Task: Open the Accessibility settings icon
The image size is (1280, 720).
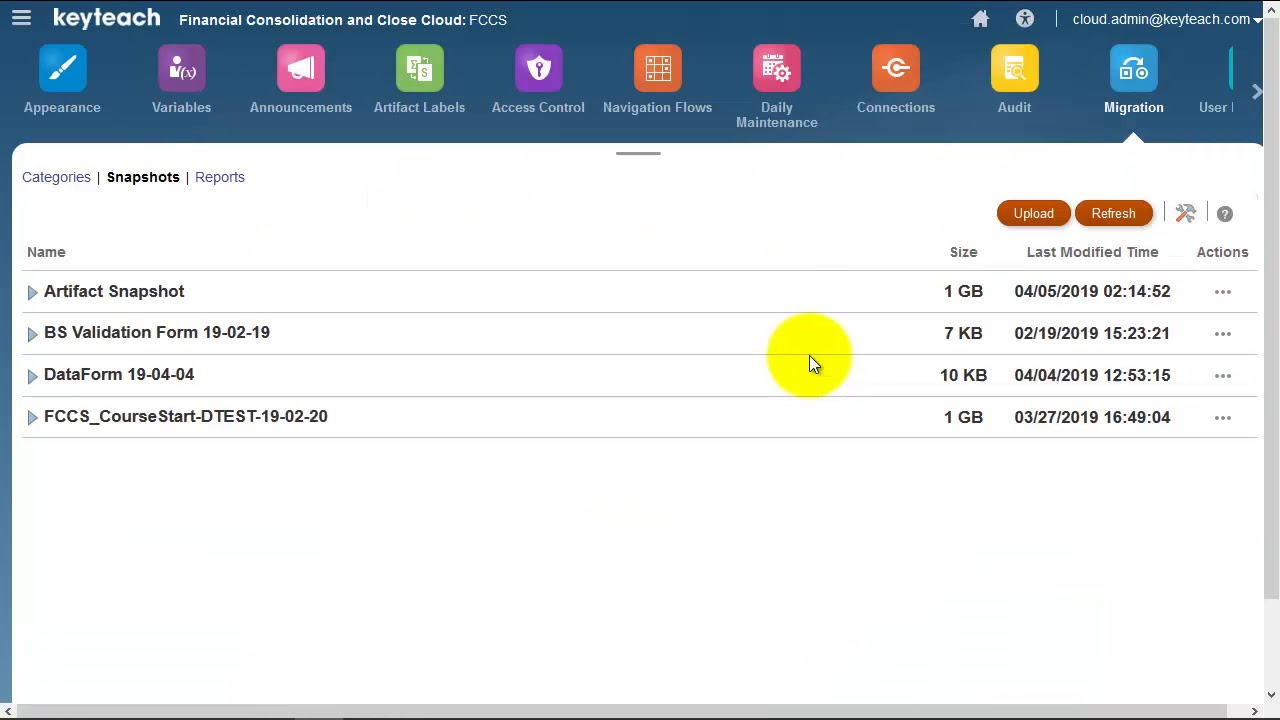Action: pos(1025,19)
